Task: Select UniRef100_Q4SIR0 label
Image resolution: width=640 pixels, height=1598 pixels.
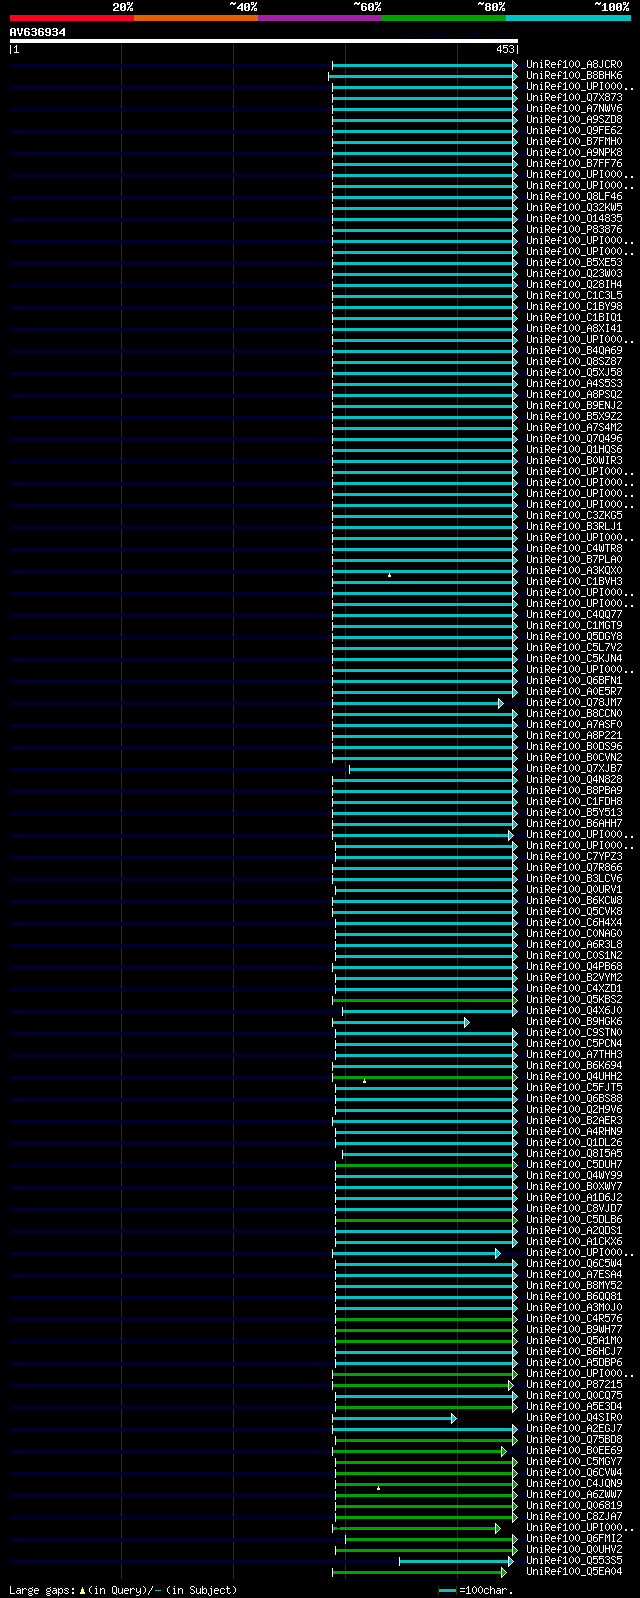Action: pos(574,1418)
